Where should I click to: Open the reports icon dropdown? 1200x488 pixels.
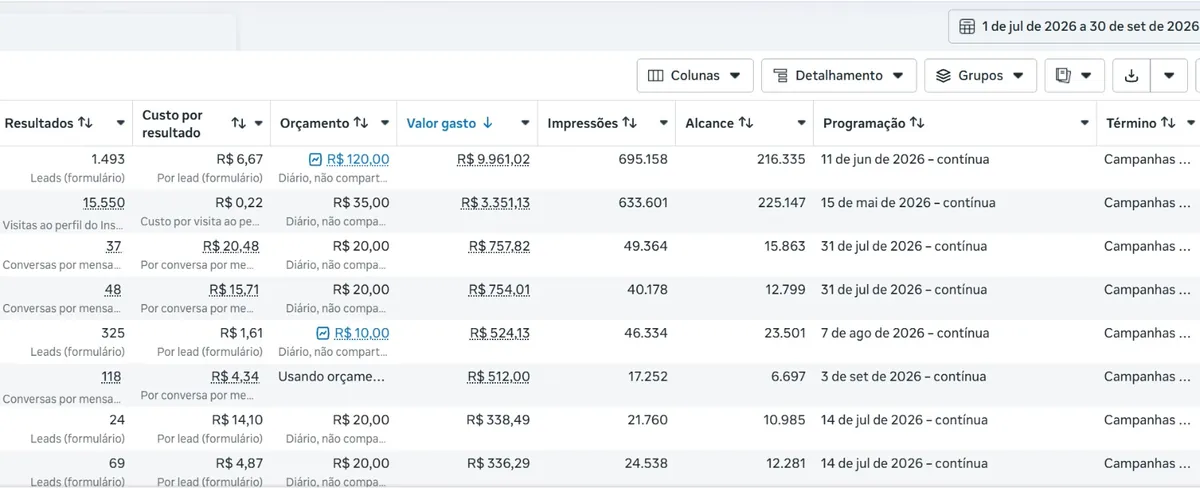[x=1074, y=75]
